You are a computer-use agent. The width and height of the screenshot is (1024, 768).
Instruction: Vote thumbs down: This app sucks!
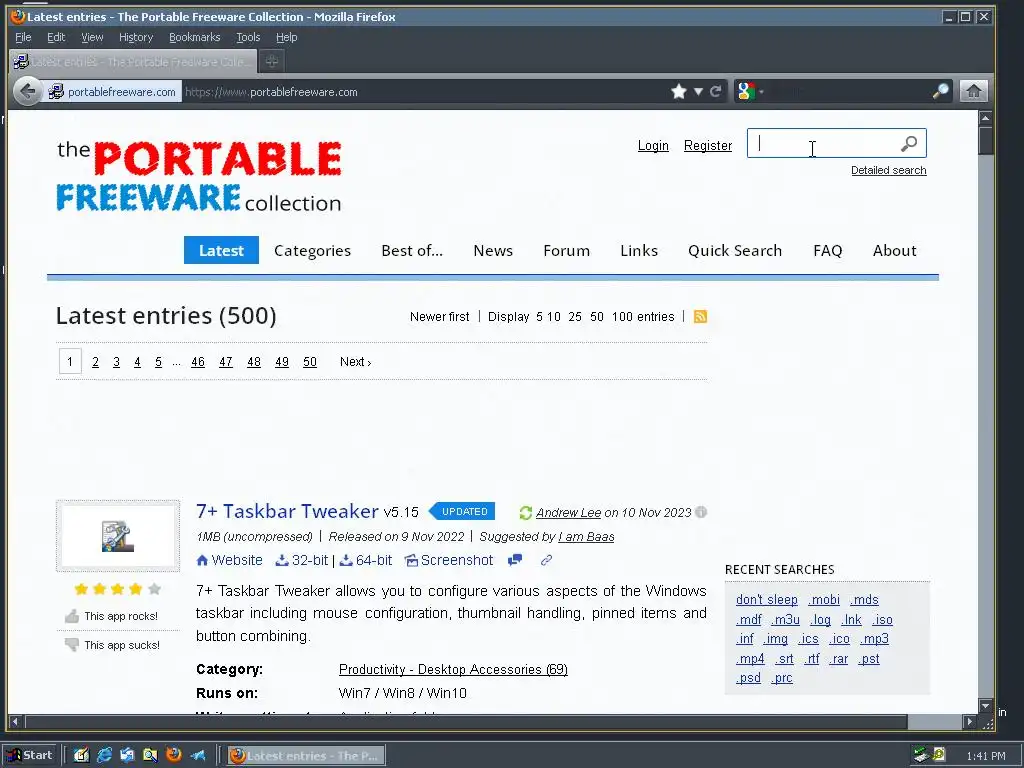pos(112,645)
